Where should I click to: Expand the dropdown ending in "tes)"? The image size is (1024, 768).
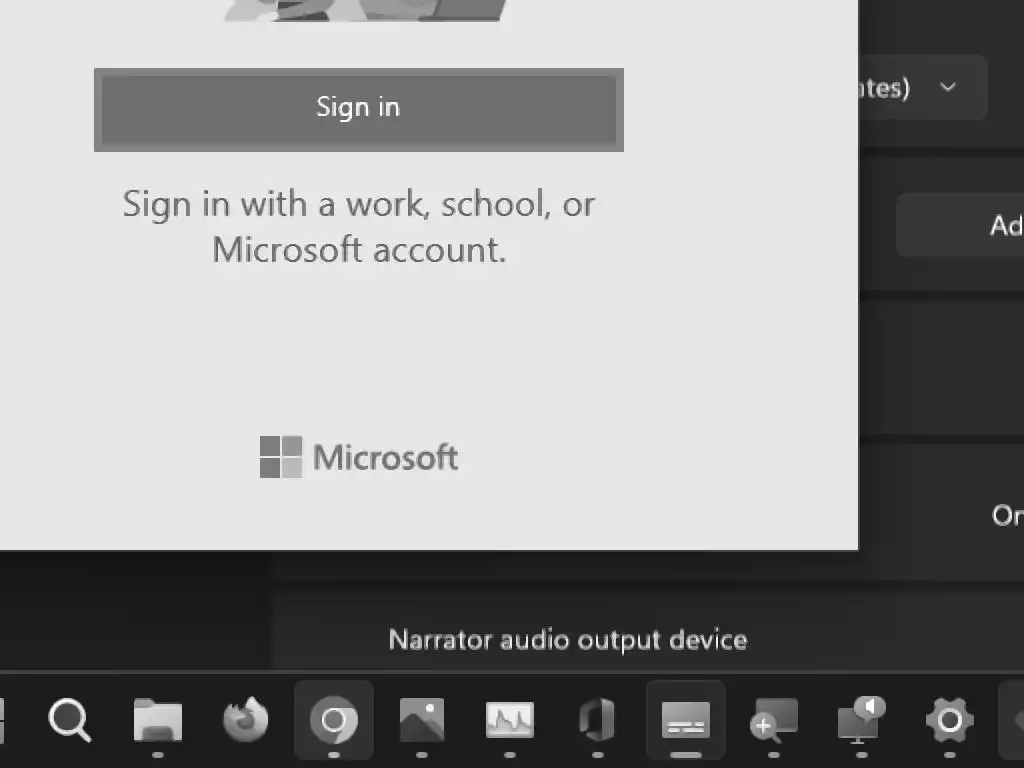tap(923, 87)
